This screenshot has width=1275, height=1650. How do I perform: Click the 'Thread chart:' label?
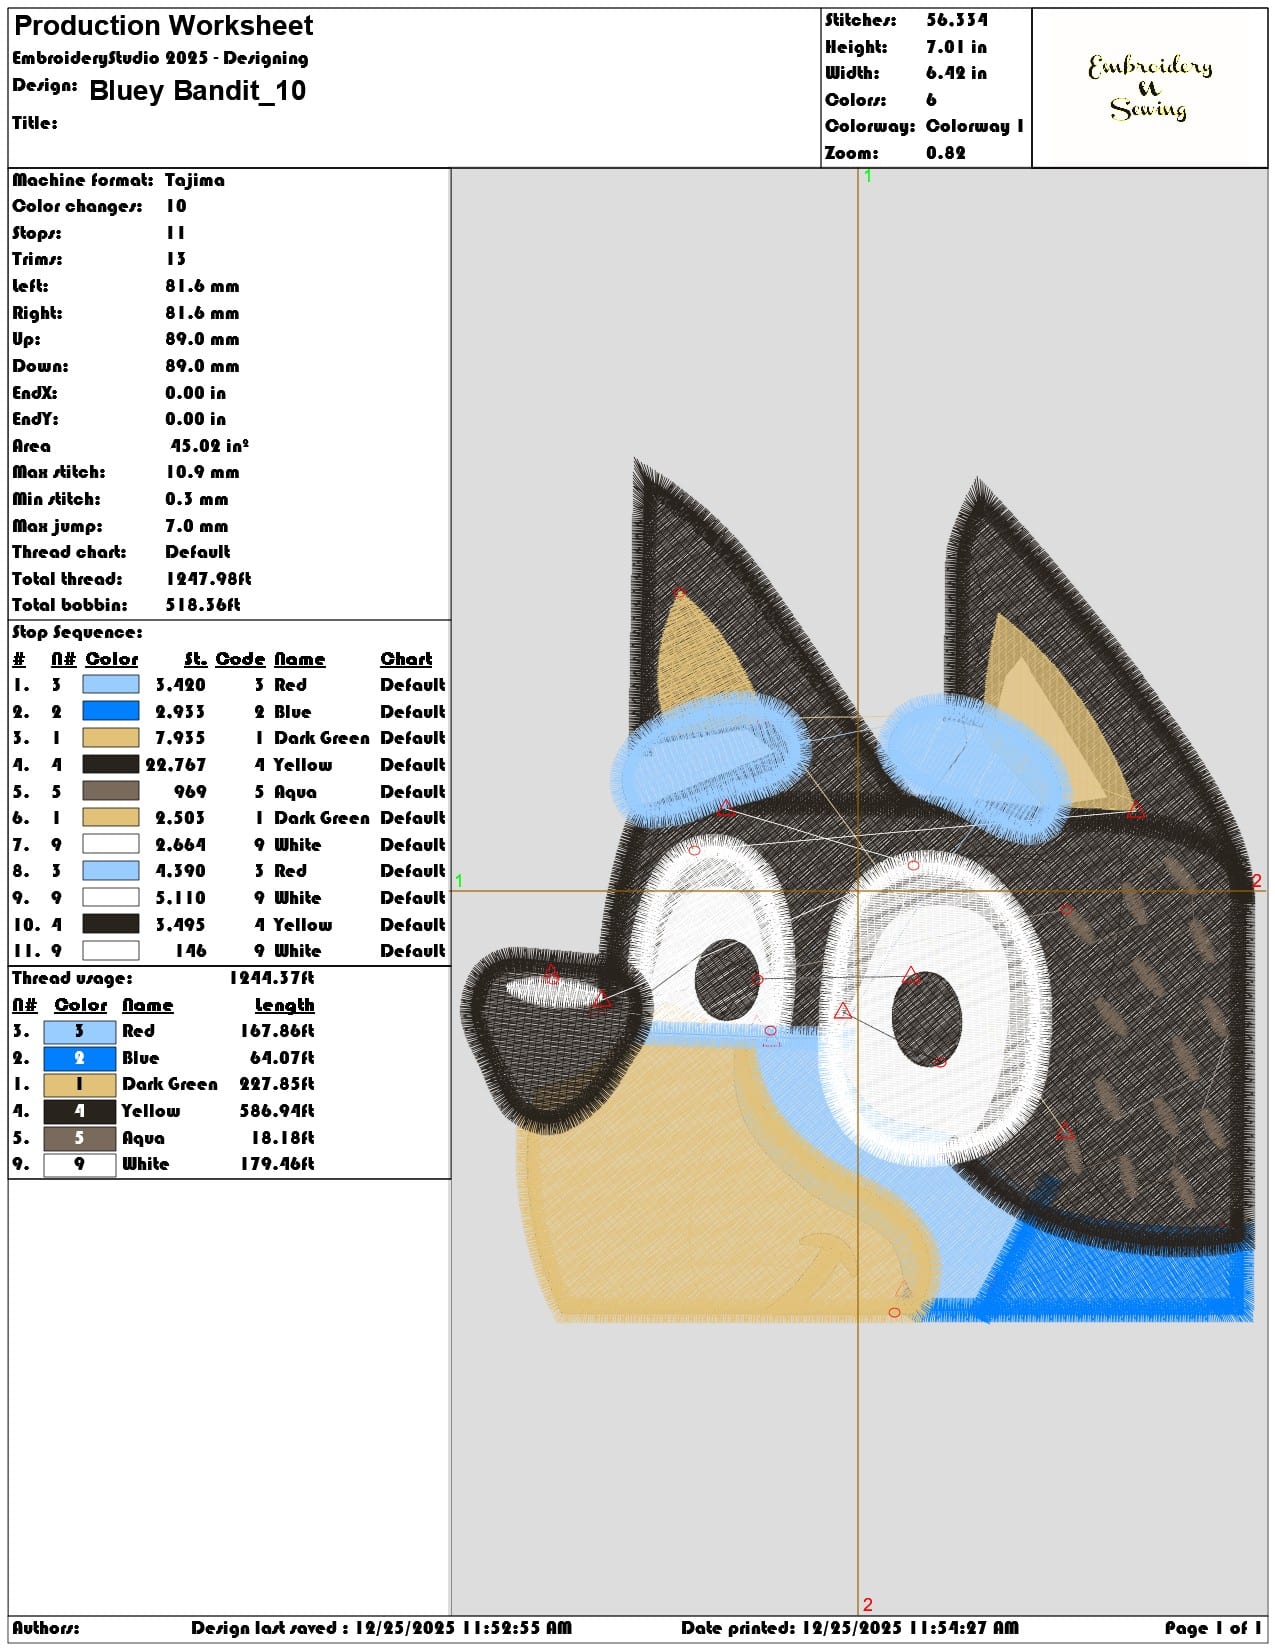[69, 552]
